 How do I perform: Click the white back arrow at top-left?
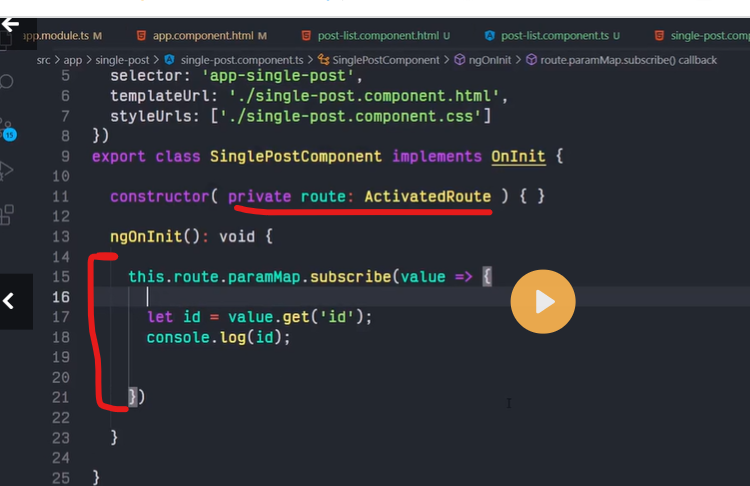pyautogui.click(x=11, y=23)
